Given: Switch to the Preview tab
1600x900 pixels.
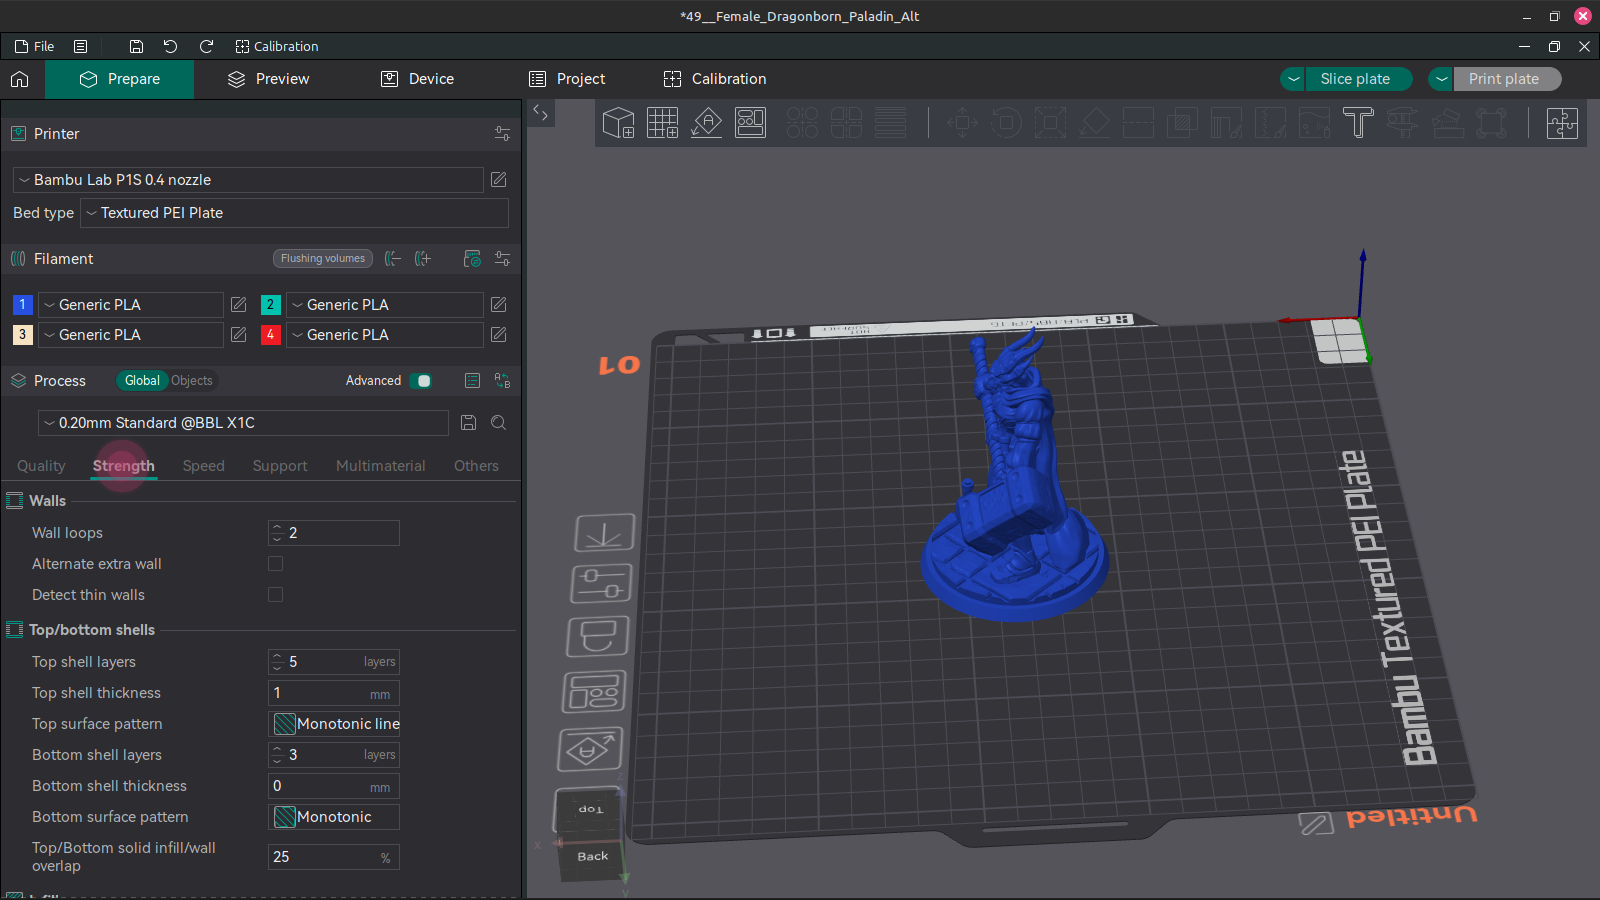Looking at the screenshot, I should pyautogui.click(x=269, y=79).
